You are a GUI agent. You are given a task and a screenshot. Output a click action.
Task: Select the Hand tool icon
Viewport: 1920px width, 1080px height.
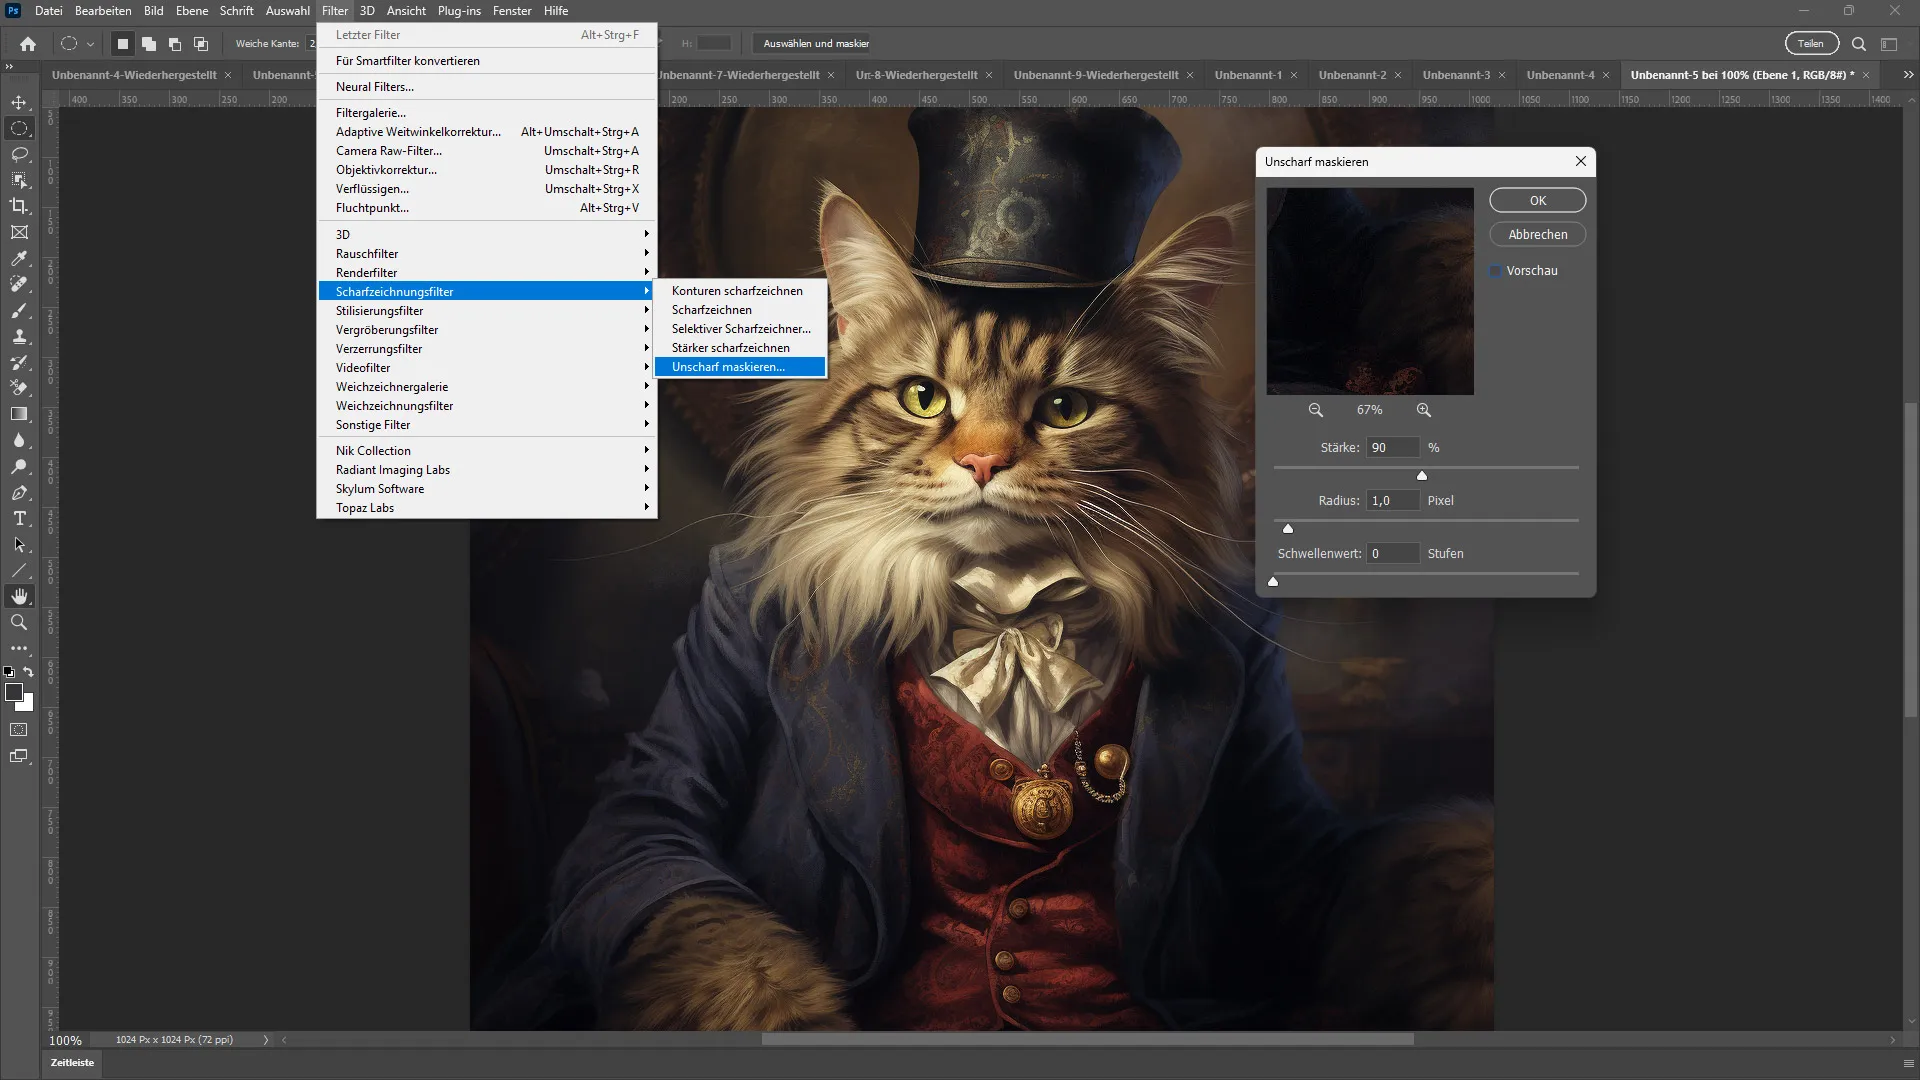[x=18, y=595]
